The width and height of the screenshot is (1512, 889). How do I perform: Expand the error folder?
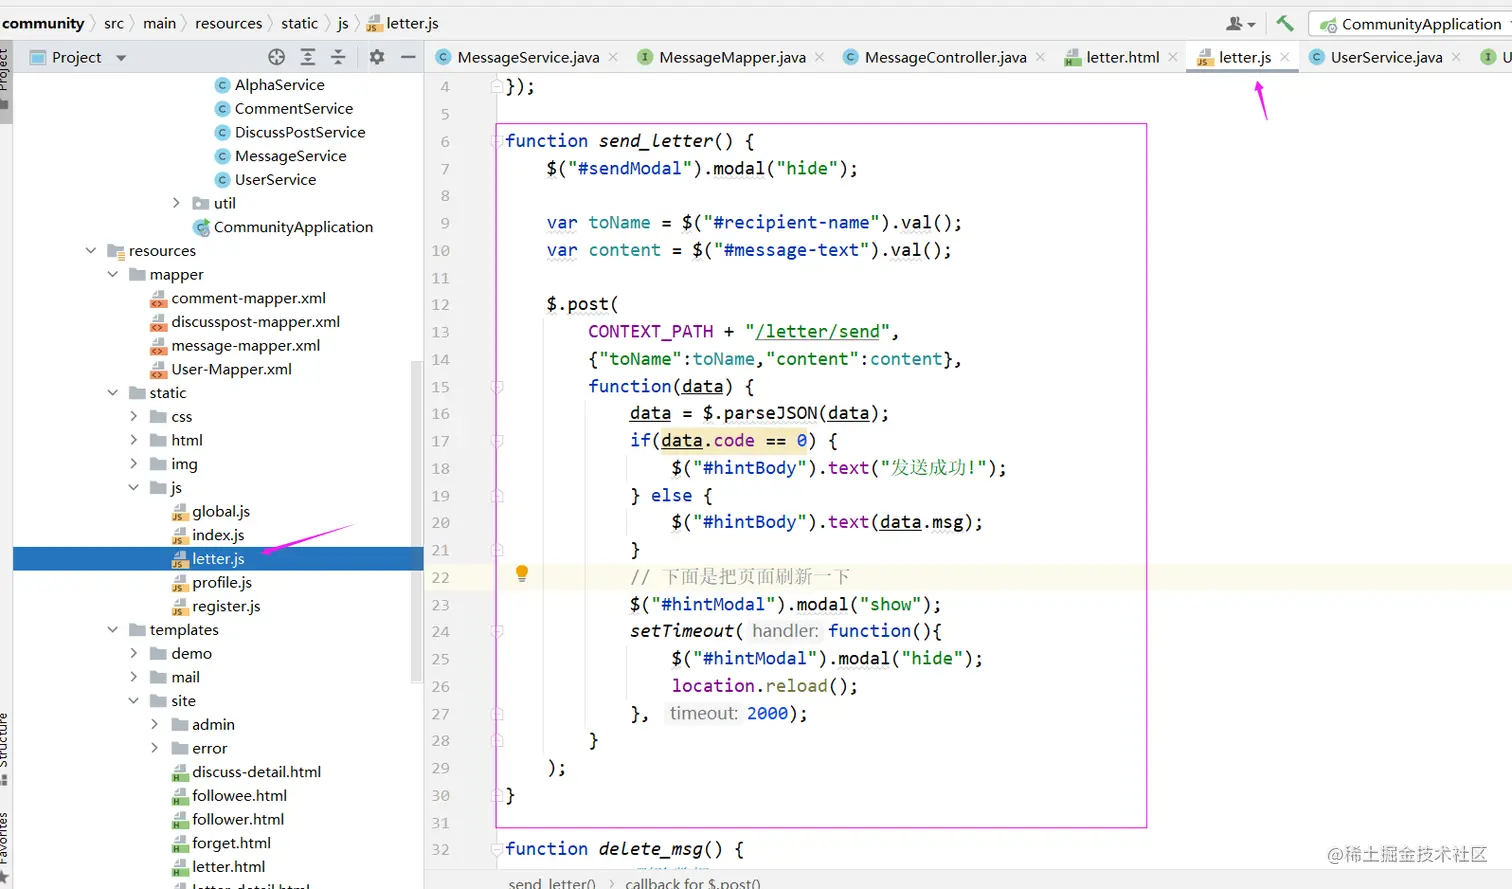tap(155, 748)
